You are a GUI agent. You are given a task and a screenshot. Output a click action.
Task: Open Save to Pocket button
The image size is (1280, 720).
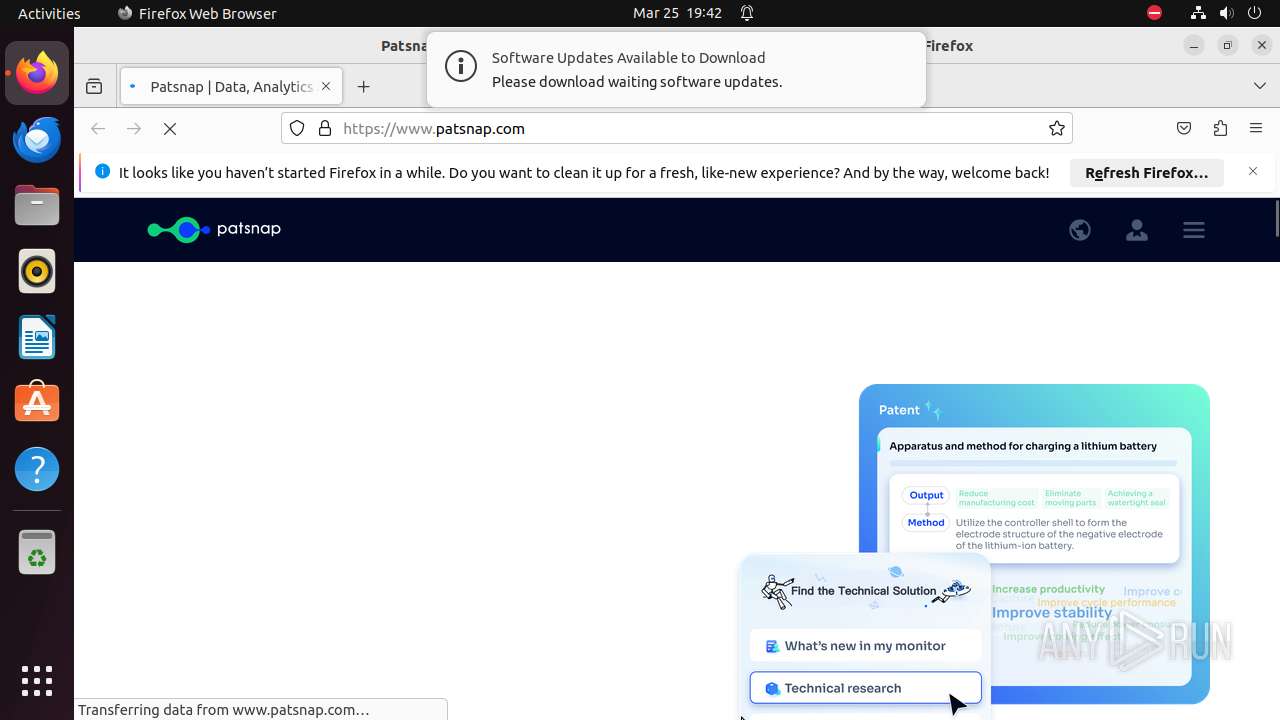pyautogui.click(x=1184, y=129)
